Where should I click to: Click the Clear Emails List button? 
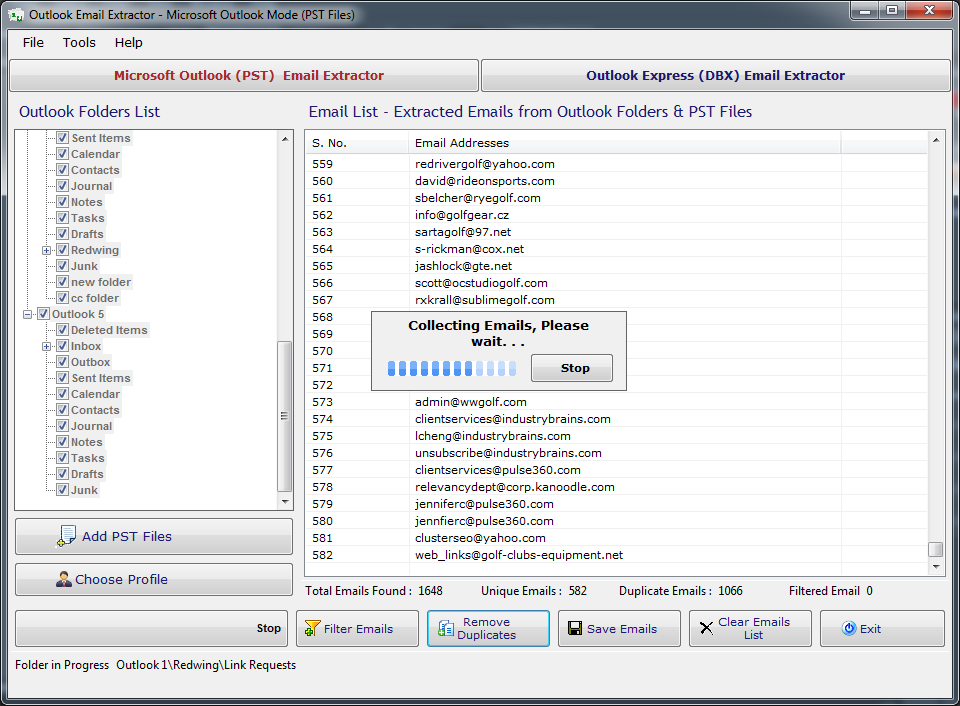(750, 628)
